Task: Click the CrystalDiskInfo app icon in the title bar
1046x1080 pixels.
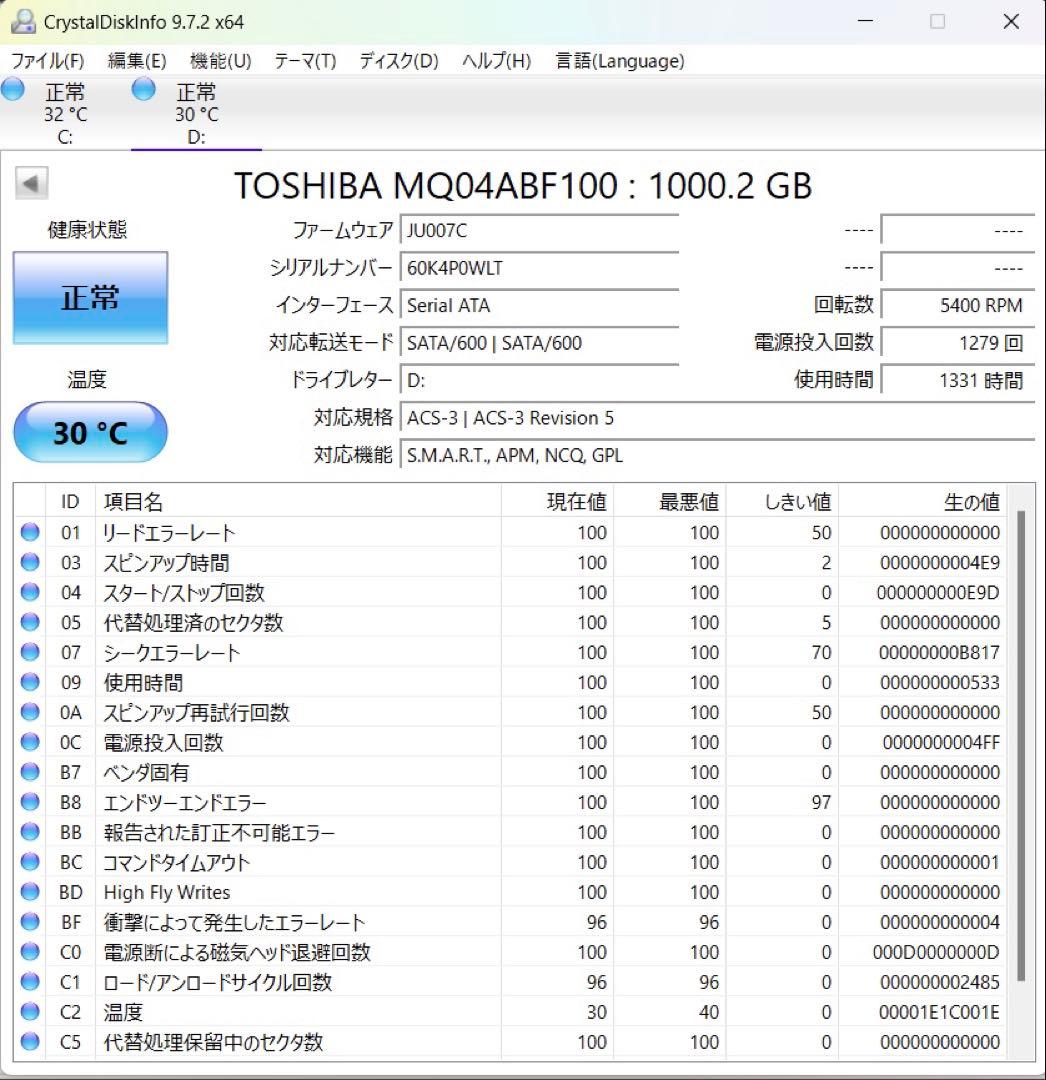Action: pyautogui.click(x=22, y=20)
